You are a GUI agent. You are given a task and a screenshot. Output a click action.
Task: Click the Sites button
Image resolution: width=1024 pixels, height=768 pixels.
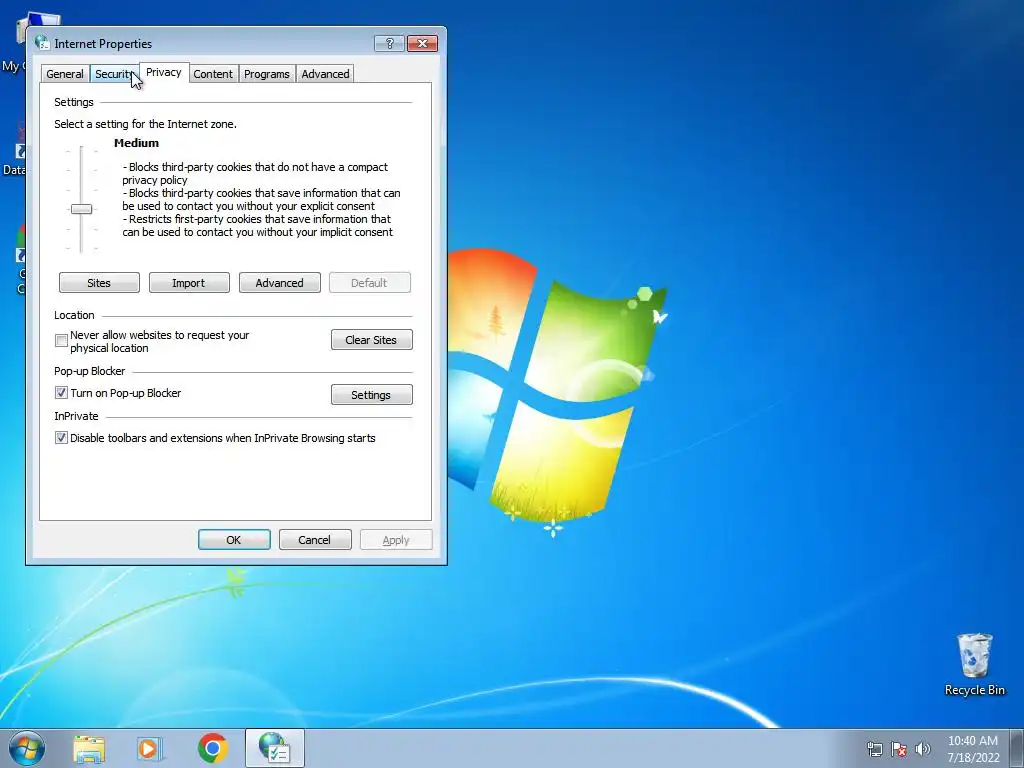tap(99, 283)
